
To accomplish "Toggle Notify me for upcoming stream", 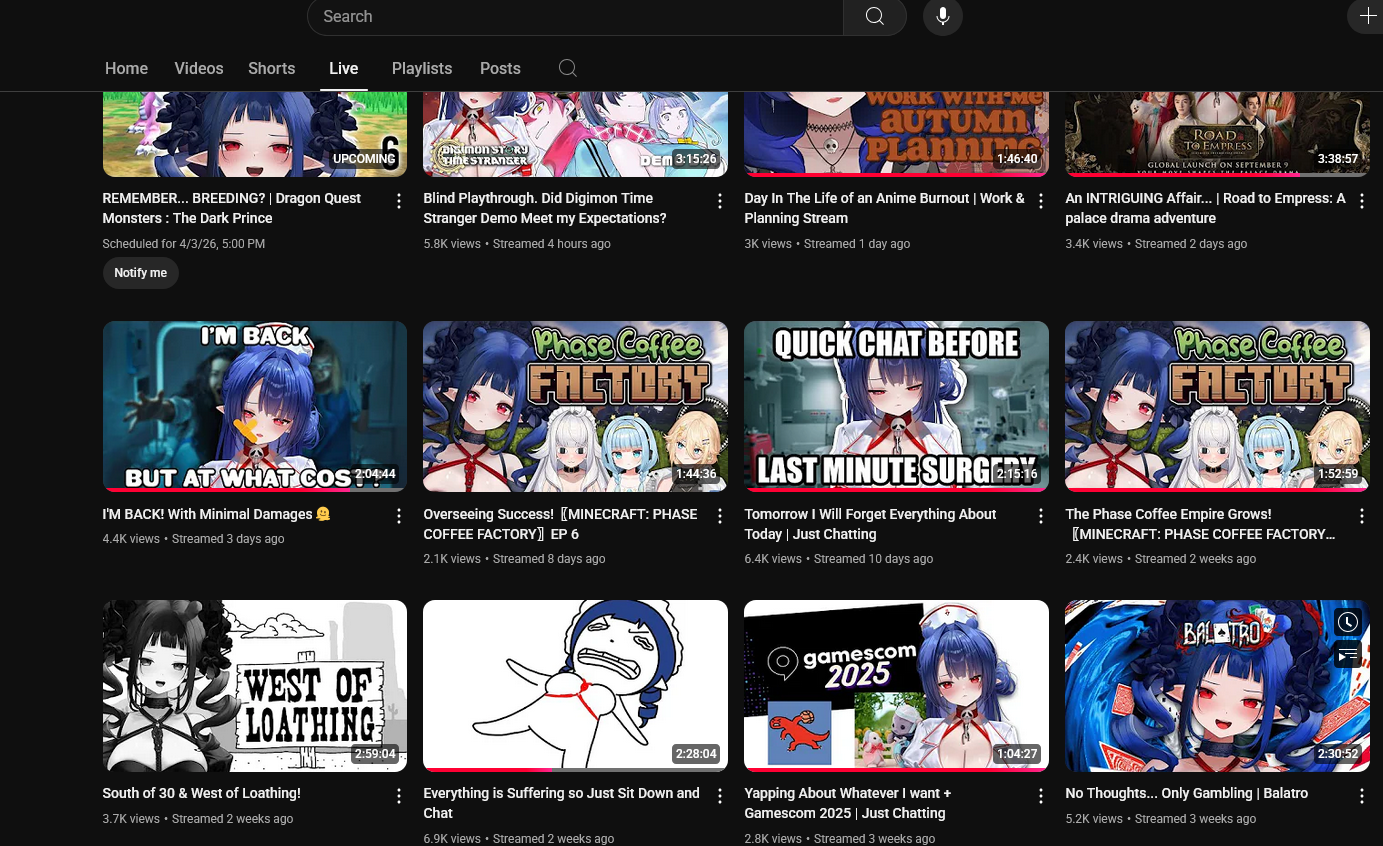I will 140,273.
